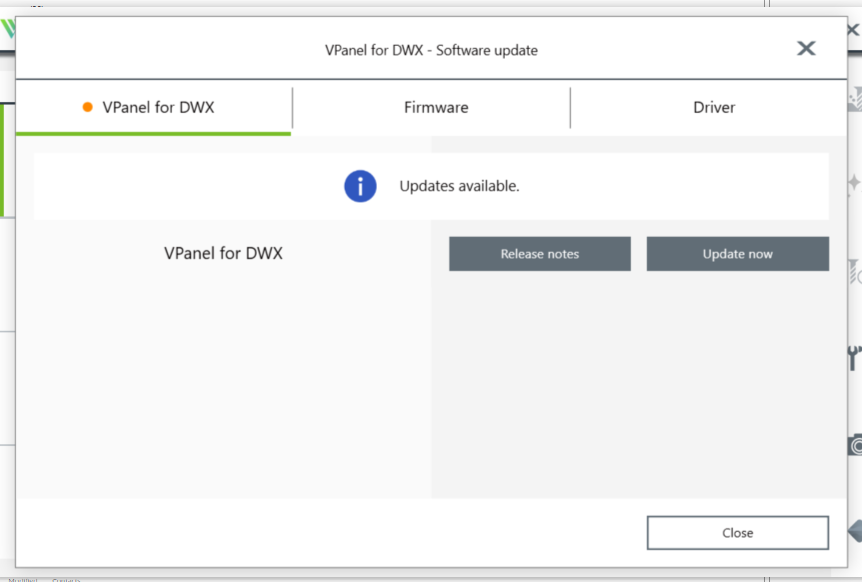Click the 'VPanel for DWX' product label

223,253
